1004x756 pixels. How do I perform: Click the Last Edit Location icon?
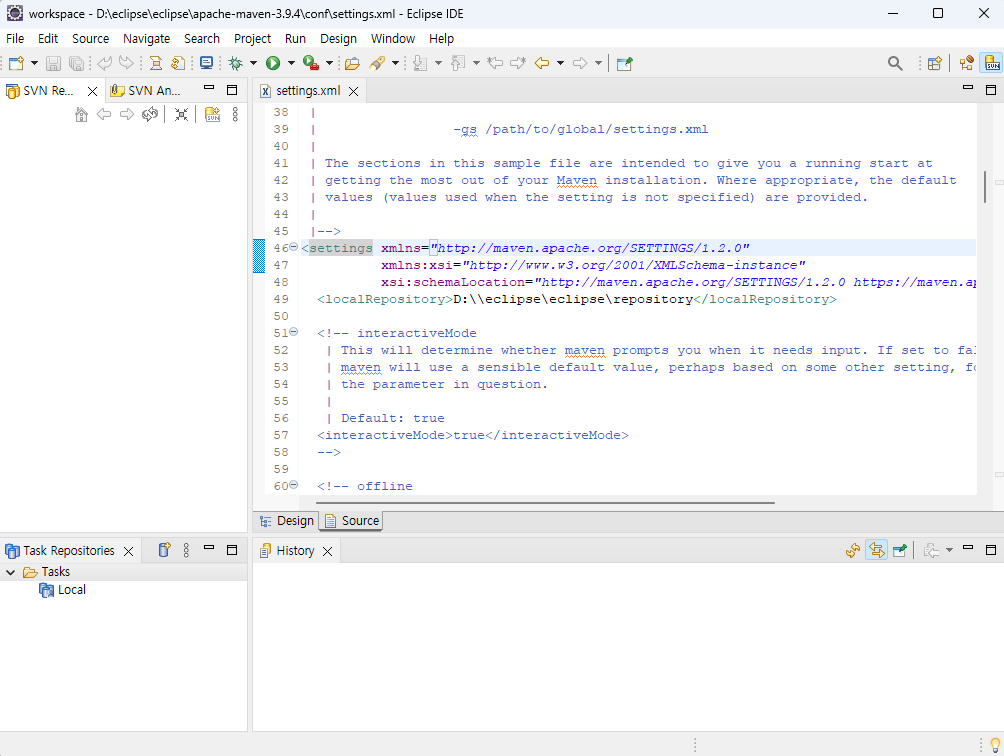(x=495, y=63)
